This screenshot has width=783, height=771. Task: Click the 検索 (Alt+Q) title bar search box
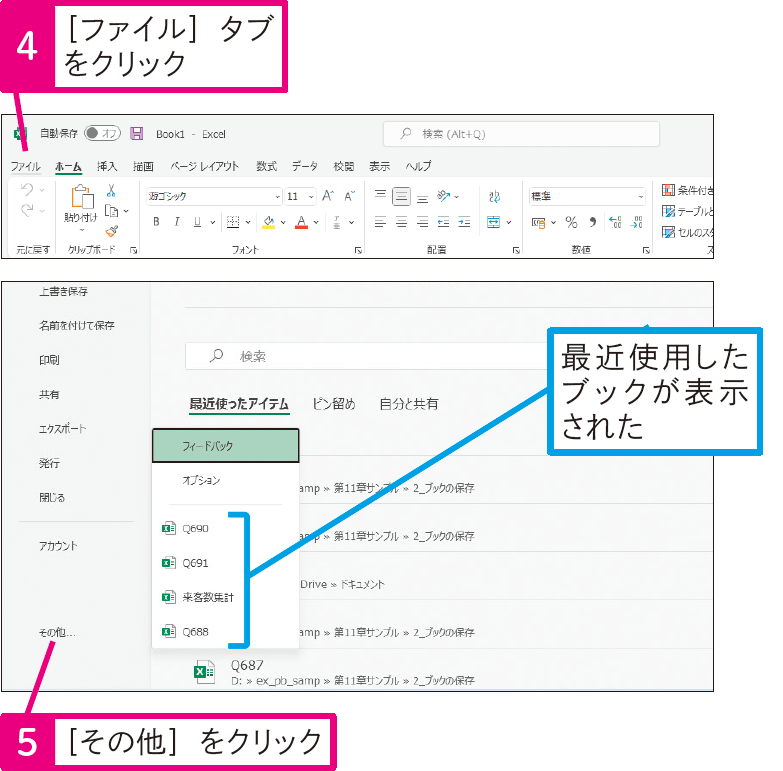point(521,134)
